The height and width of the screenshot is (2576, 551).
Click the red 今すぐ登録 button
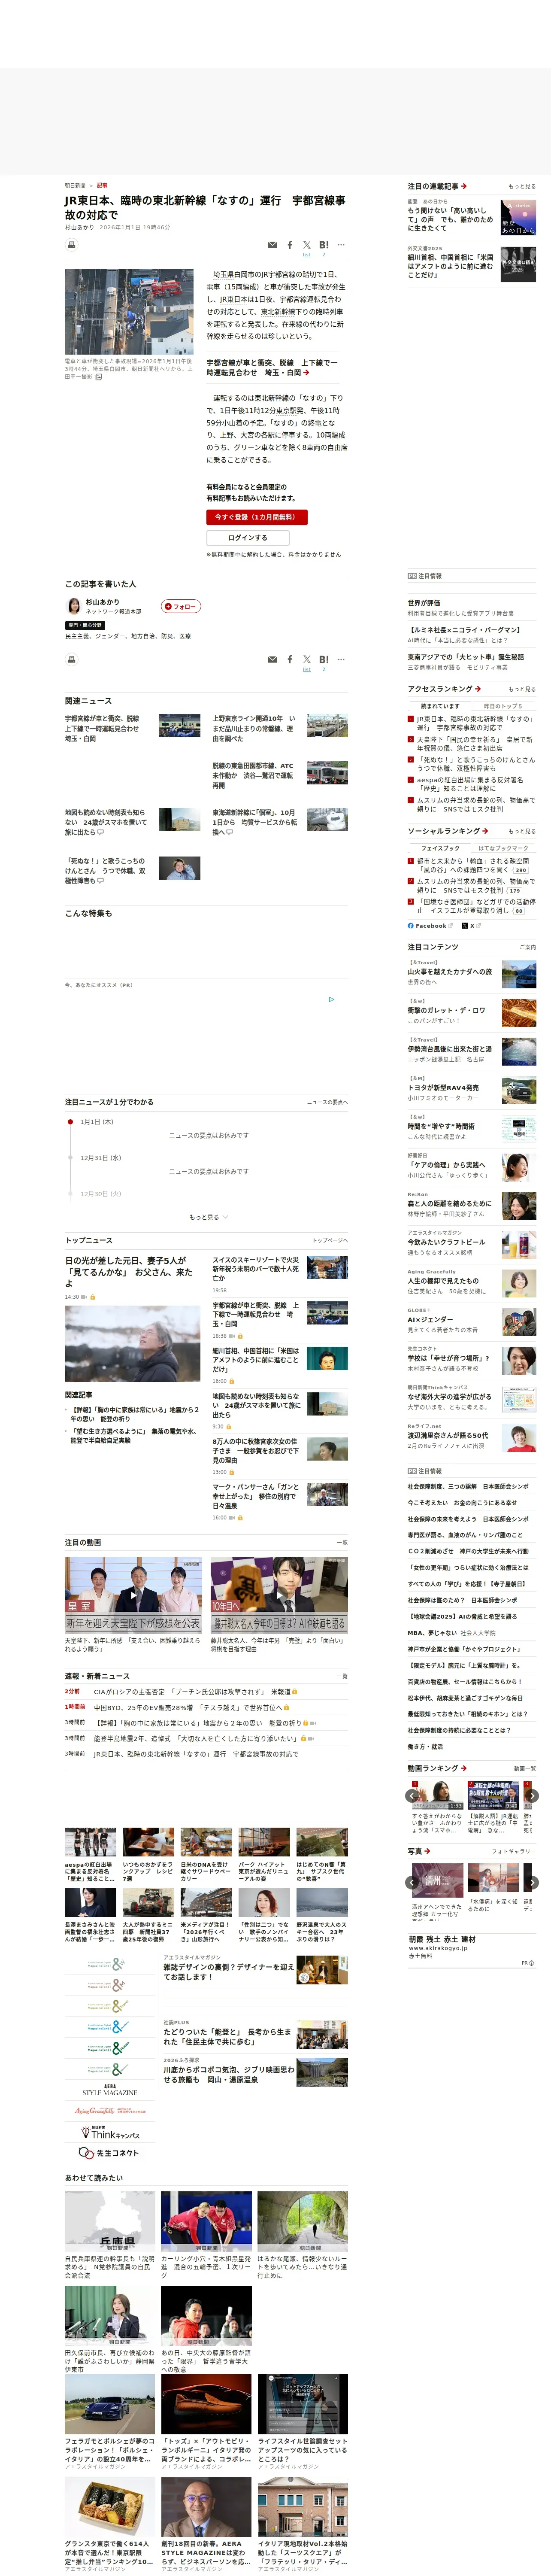pos(257,517)
